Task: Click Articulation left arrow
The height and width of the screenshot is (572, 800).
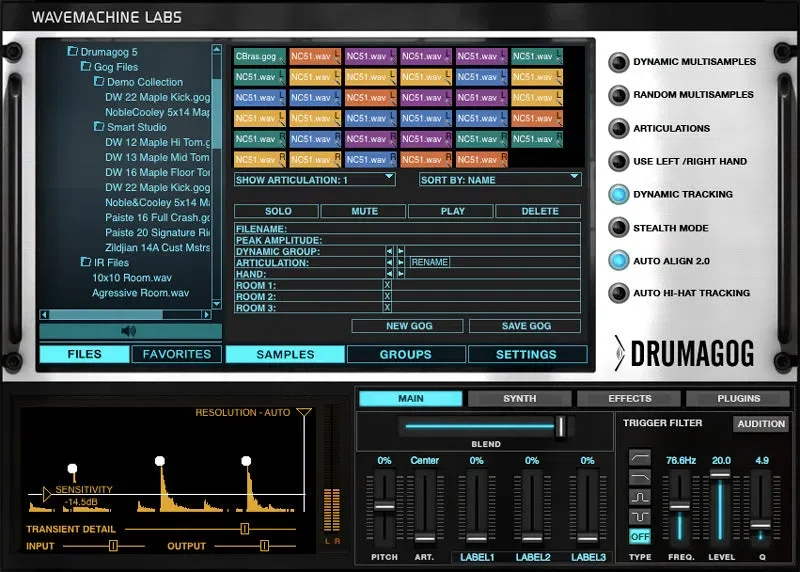Action: pyautogui.click(x=389, y=262)
